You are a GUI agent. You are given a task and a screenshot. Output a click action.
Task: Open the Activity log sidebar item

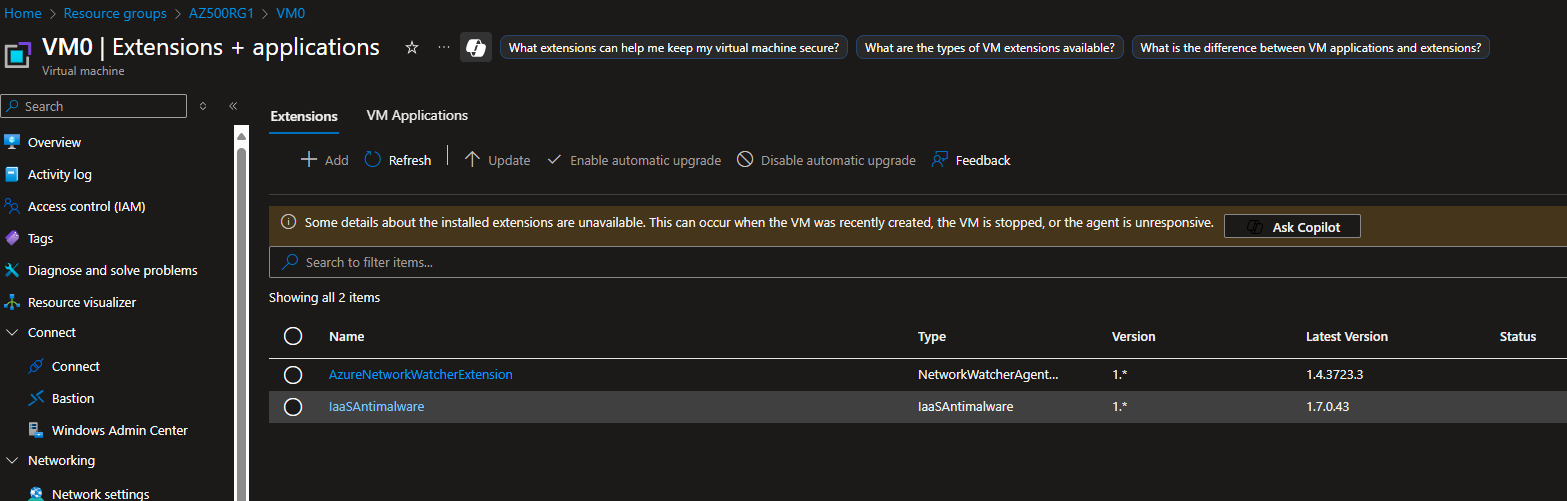(x=59, y=174)
